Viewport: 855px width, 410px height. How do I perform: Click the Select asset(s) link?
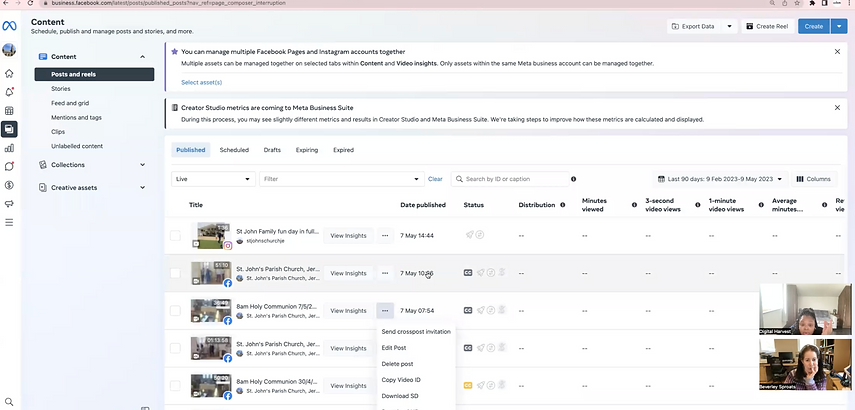(202, 82)
